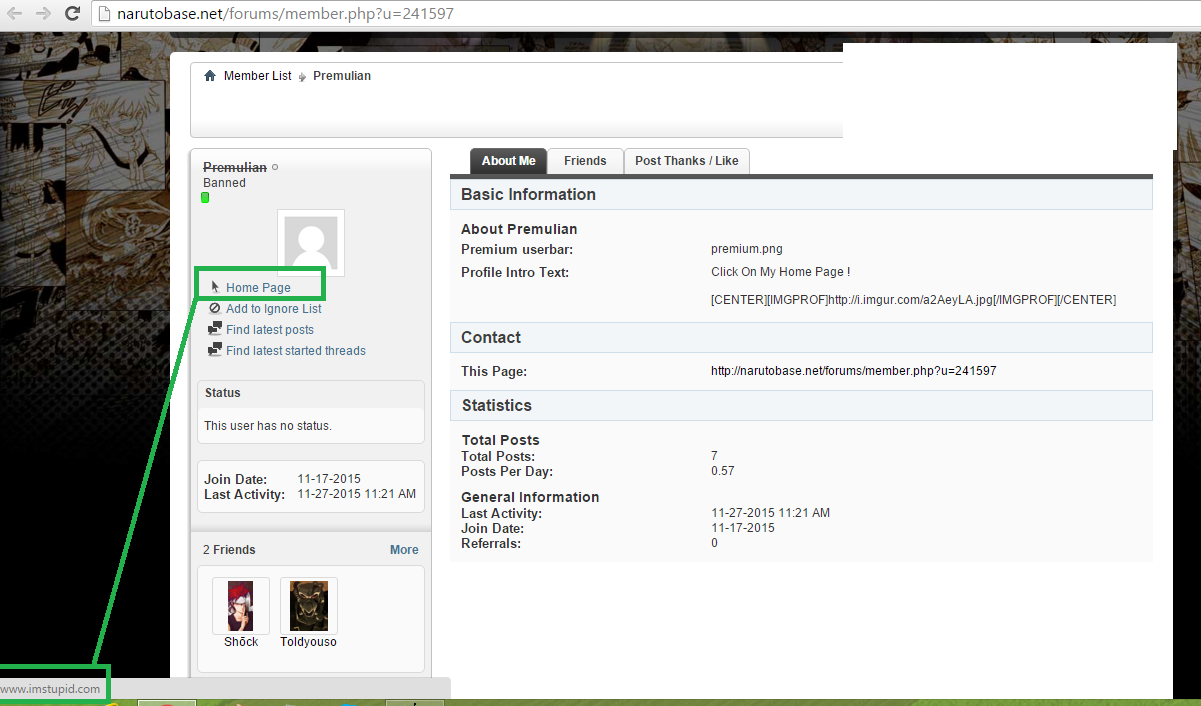Image resolution: width=1201 pixels, height=706 pixels.
Task: Click the Toldyouso username link
Action: pyautogui.click(x=308, y=642)
